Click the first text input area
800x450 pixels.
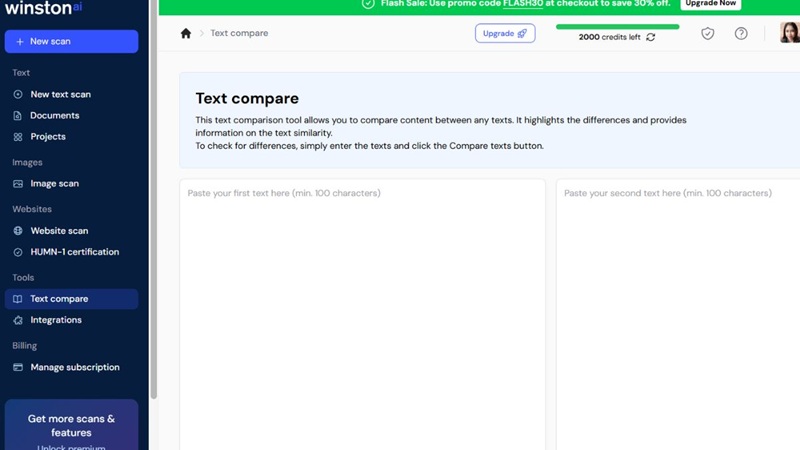[x=362, y=314]
